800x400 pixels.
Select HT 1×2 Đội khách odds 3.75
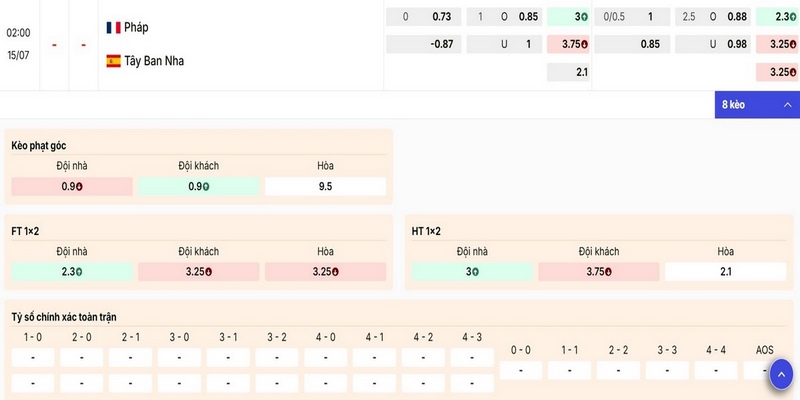(599, 272)
